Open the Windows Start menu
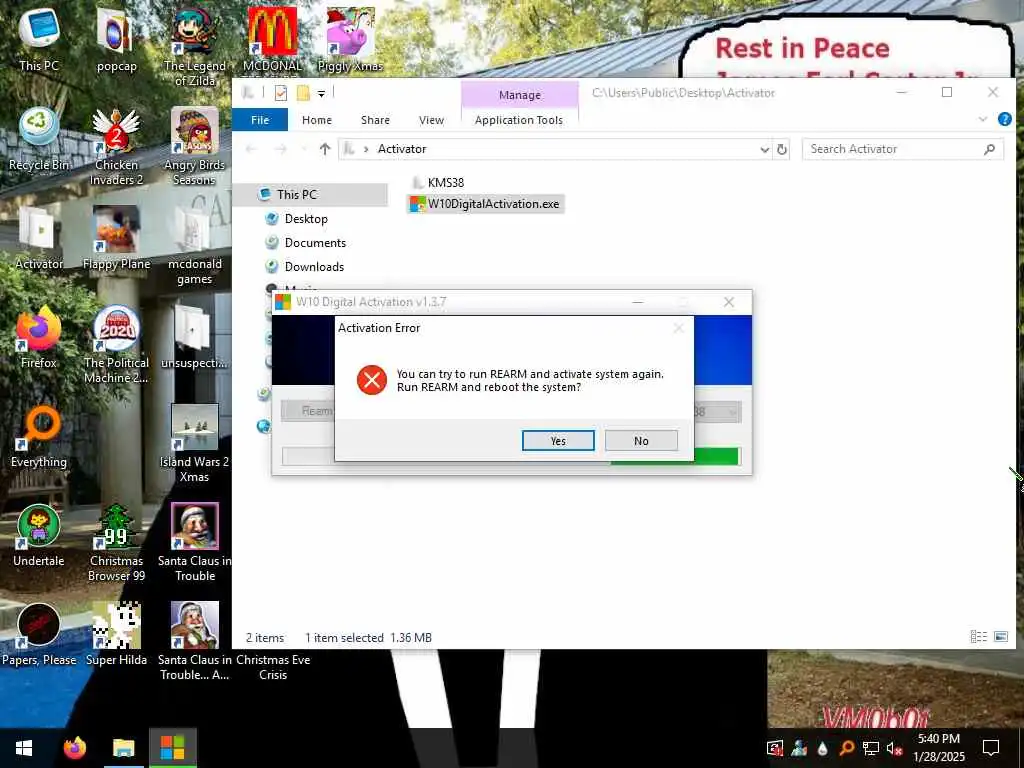 24,748
